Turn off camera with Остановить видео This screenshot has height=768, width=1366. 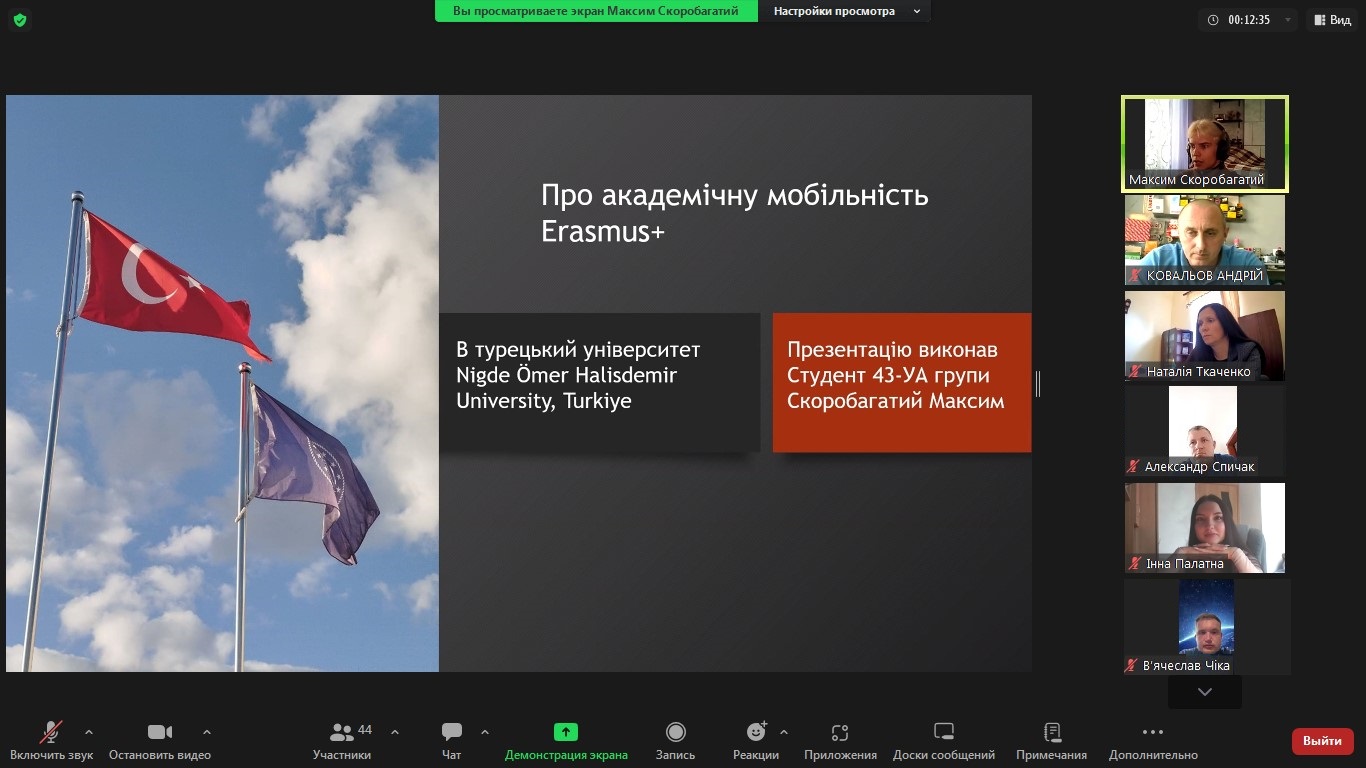(x=160, y=732)
